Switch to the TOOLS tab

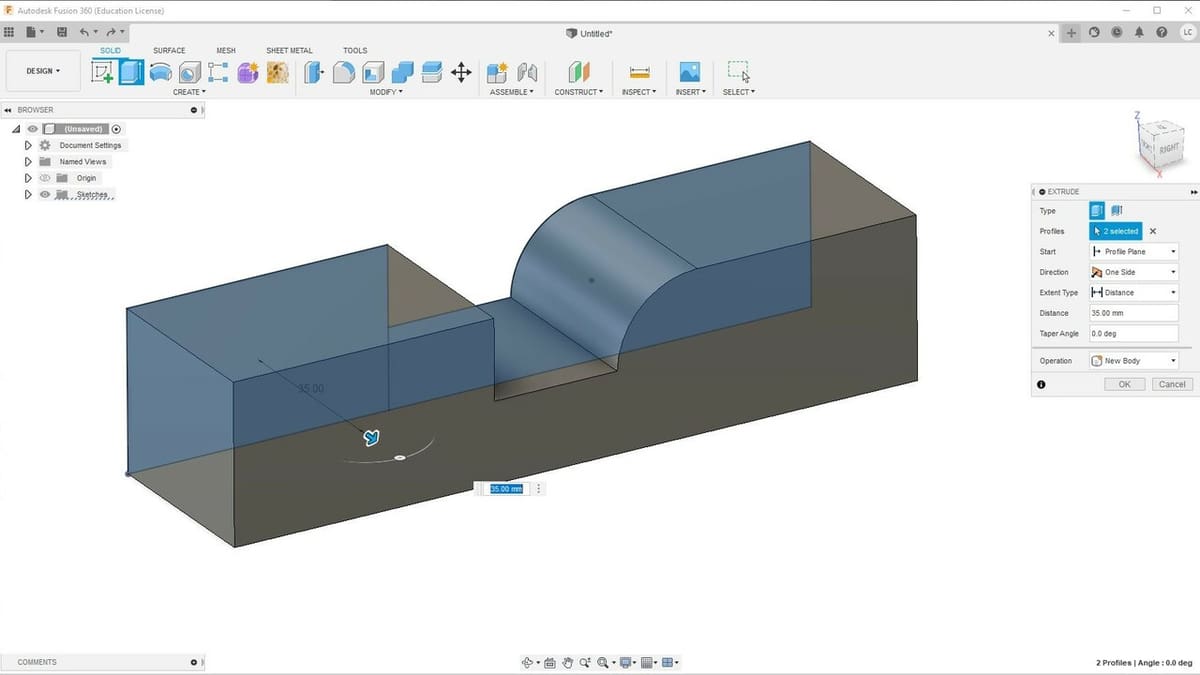point(355,50)
